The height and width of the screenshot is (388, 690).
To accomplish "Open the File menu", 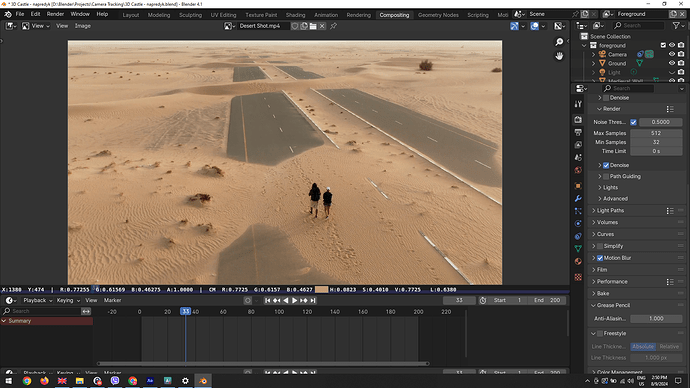I will (x=20, y=14).
